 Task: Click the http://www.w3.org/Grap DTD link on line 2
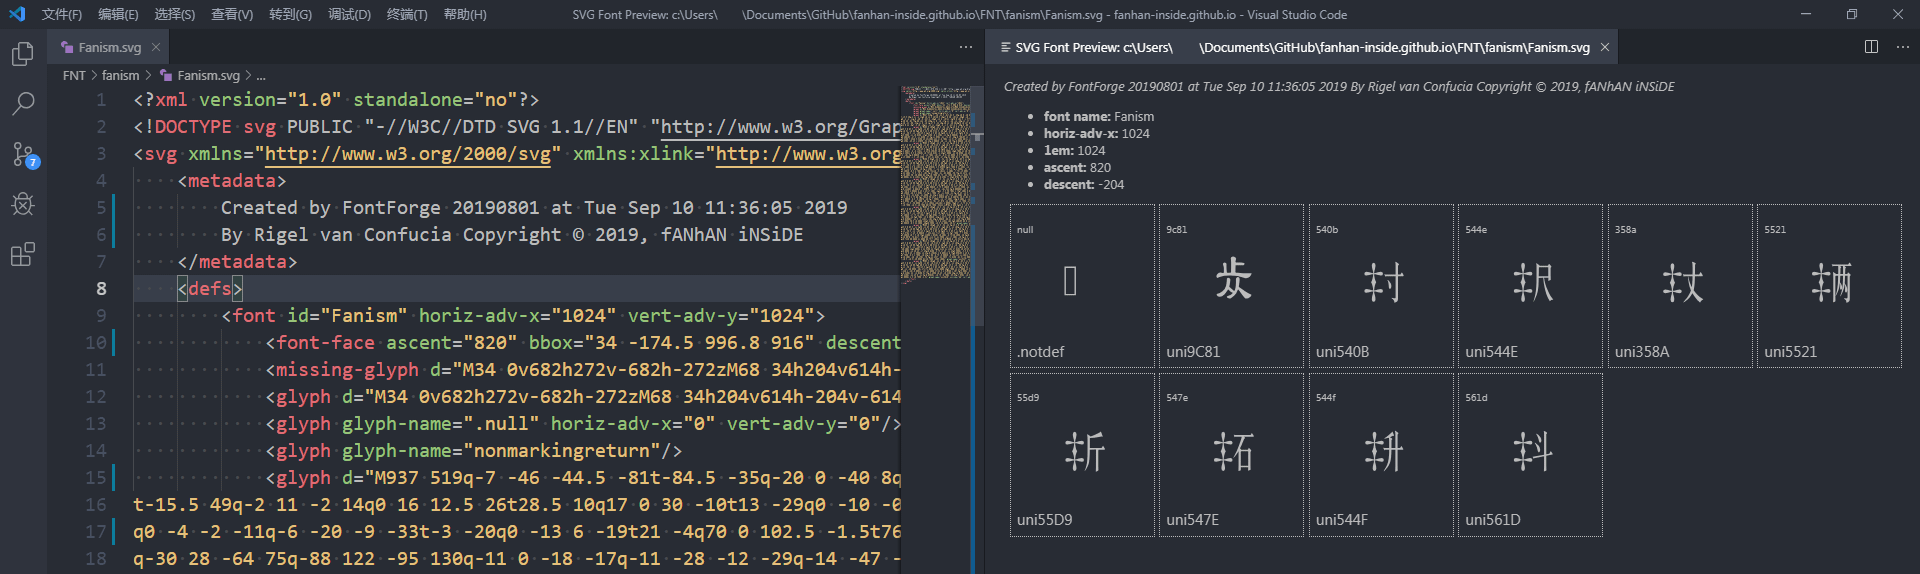tap(780, 126)
